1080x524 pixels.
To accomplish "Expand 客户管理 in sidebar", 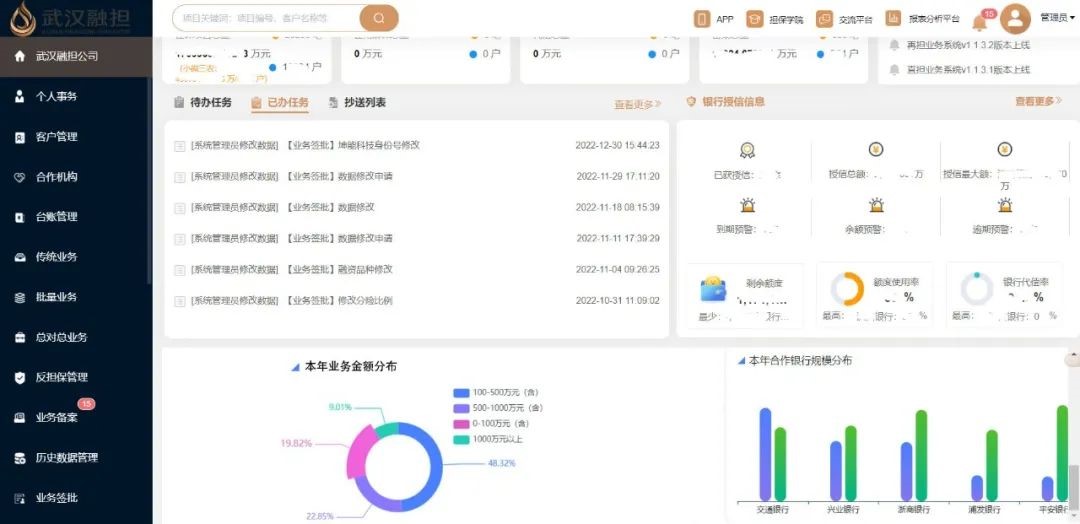I will click(x=56, y=137).
